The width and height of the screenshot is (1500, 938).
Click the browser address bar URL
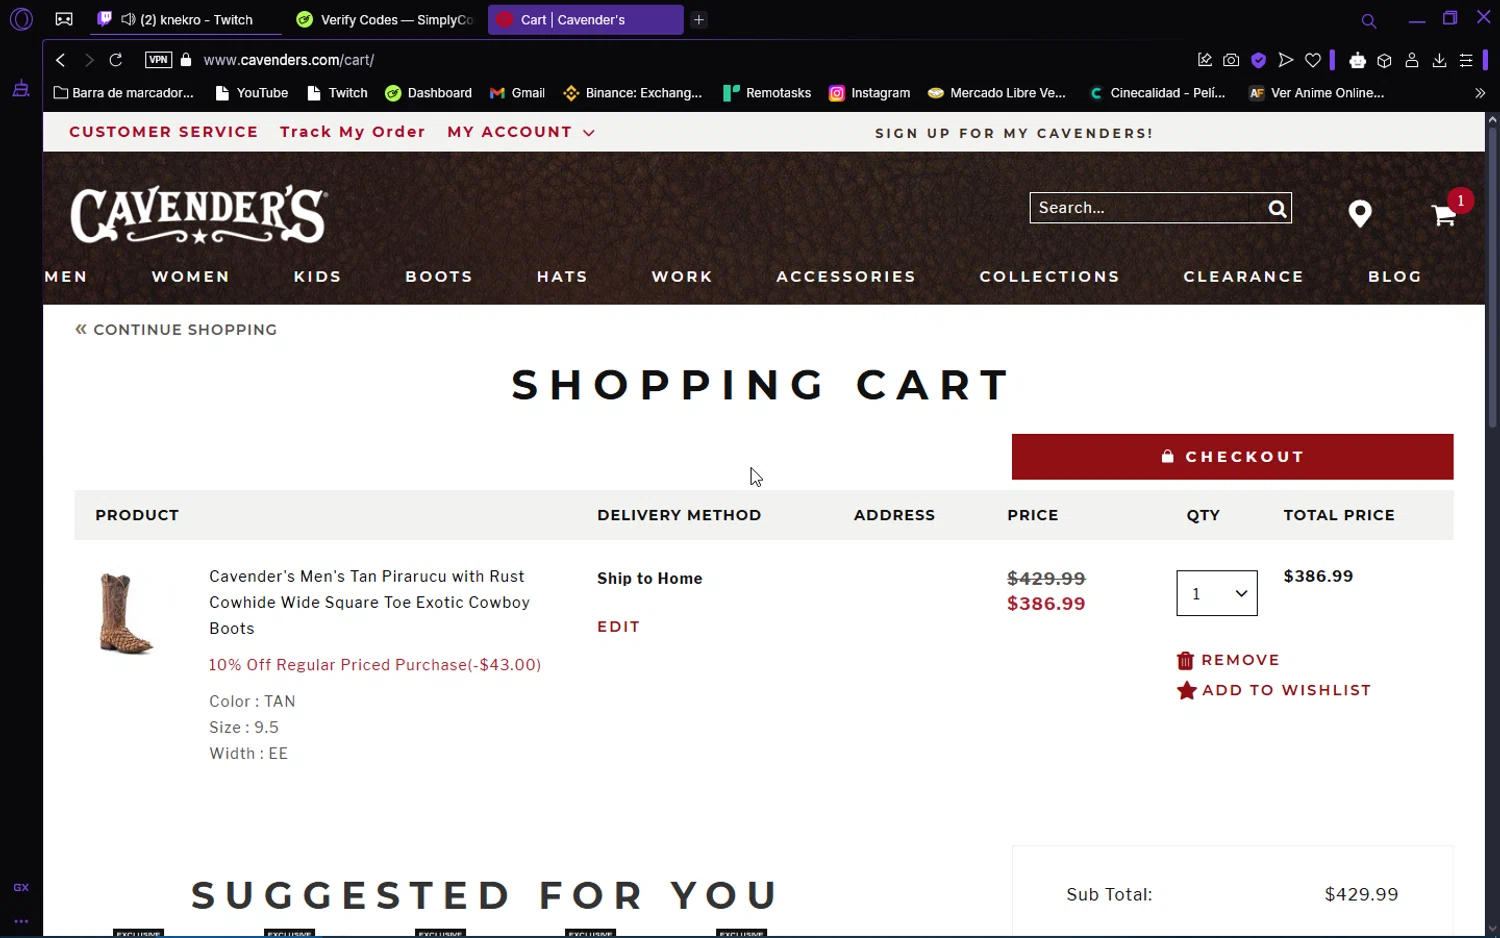point(289,60)
